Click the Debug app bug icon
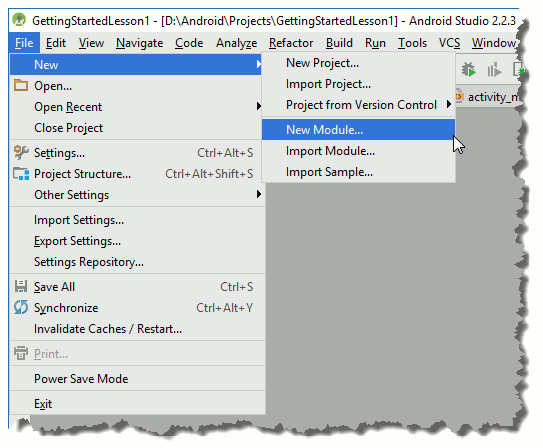The height and width of the screenshot is (448, 543). click(x=469, y=70)
